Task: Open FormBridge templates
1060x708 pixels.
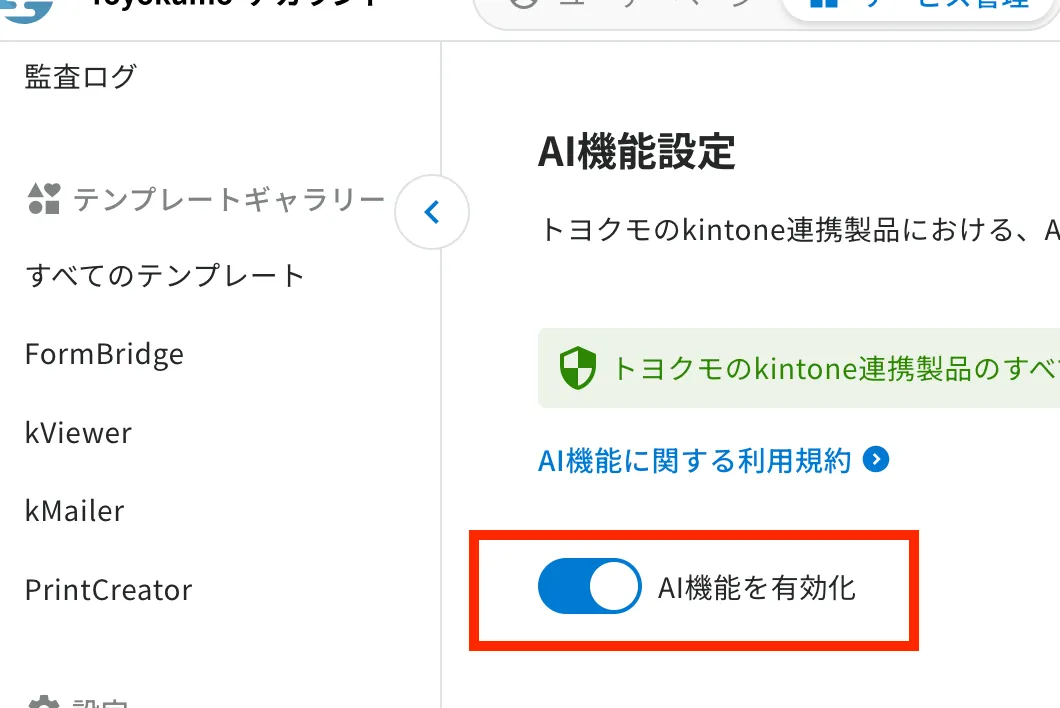Action: click(104, 354)
